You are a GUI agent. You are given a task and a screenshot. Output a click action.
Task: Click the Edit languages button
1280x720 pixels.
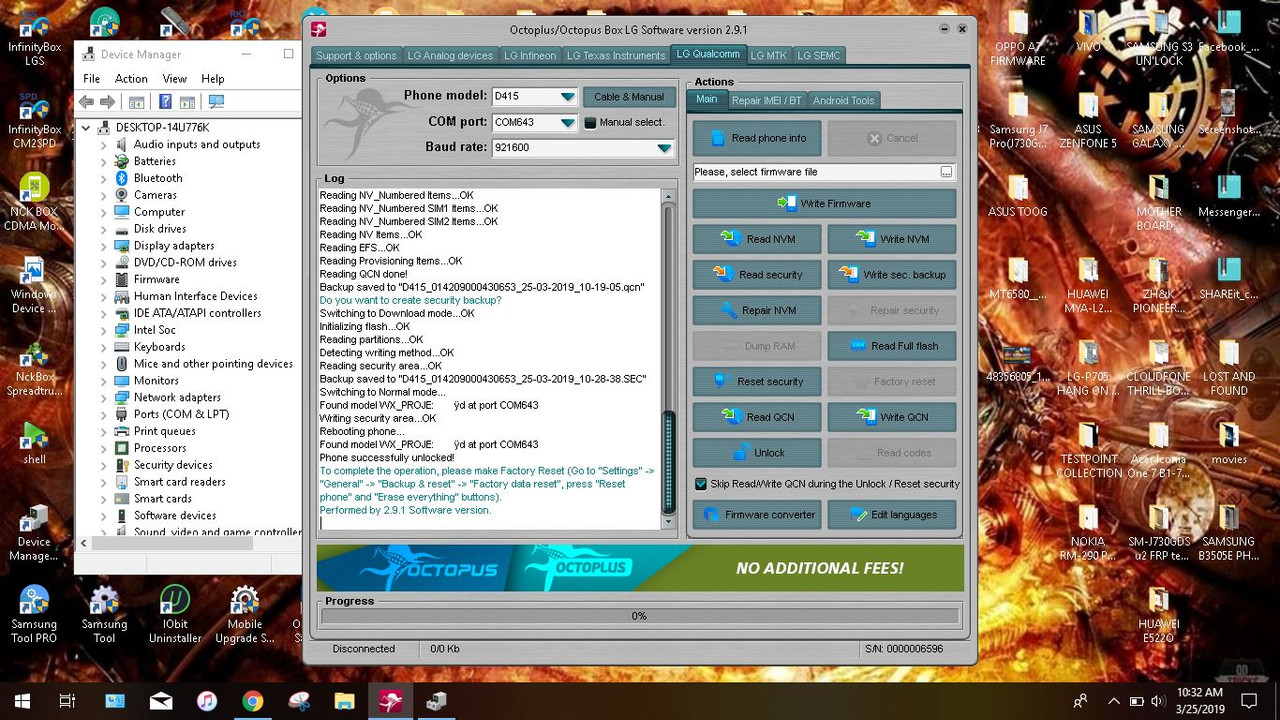892,515
